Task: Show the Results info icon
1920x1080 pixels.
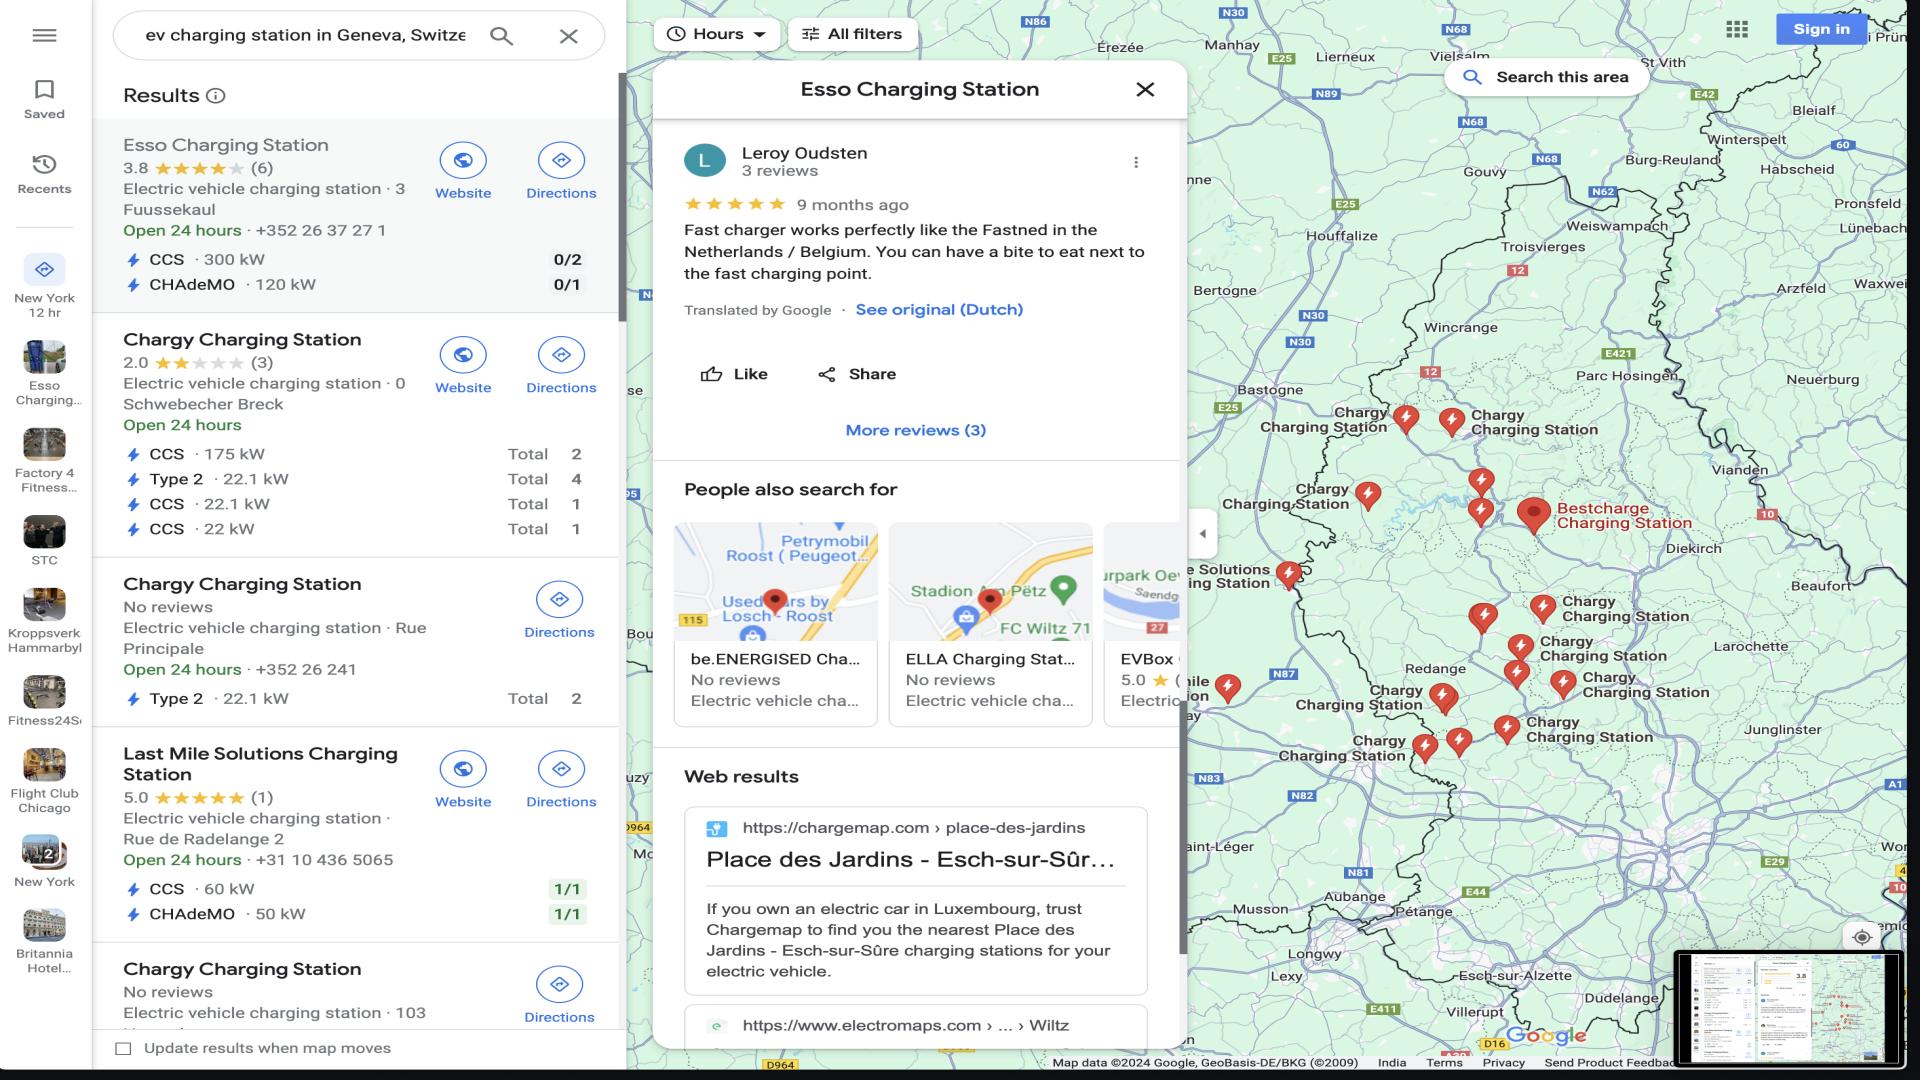Action: tap(215, 96)
